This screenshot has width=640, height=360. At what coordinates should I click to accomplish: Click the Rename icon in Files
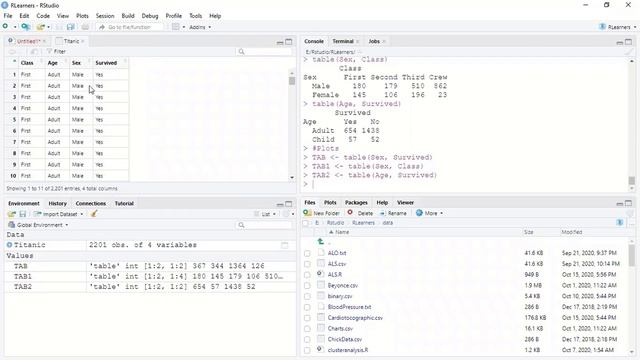click(382, 213)
